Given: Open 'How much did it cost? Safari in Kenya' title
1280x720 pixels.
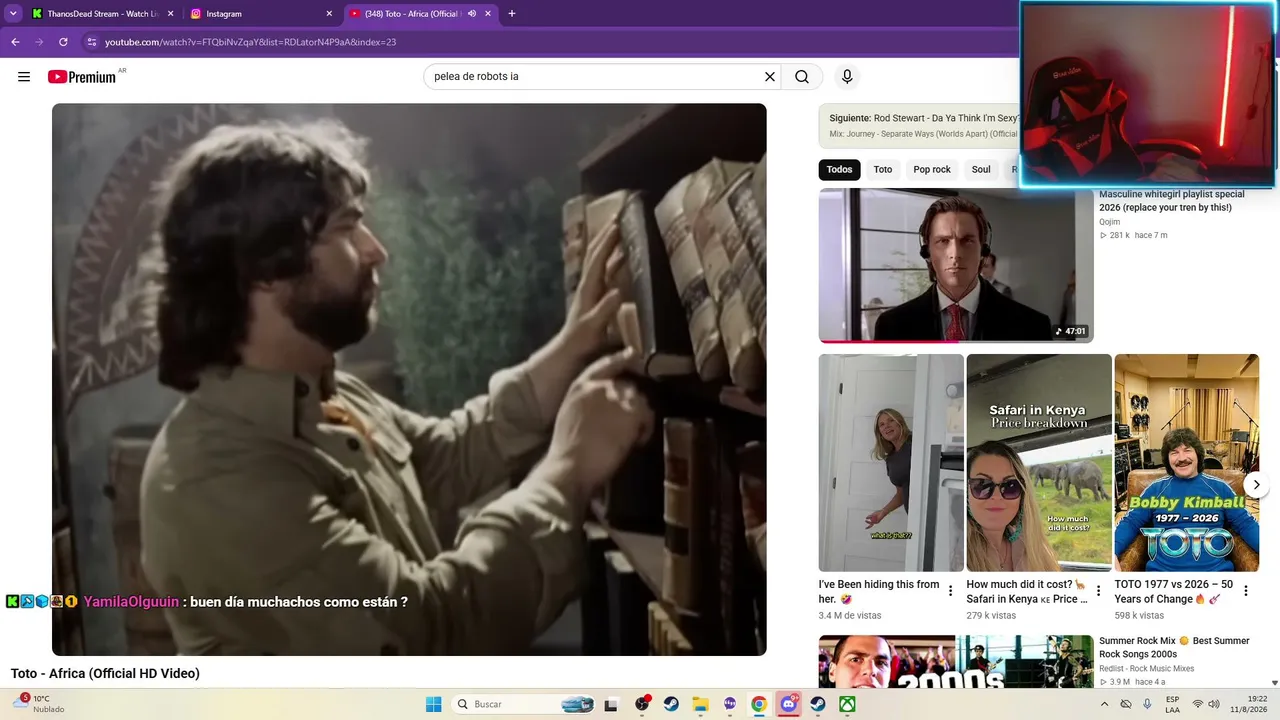Looking at the screenshot, I should pos(1026,591).
